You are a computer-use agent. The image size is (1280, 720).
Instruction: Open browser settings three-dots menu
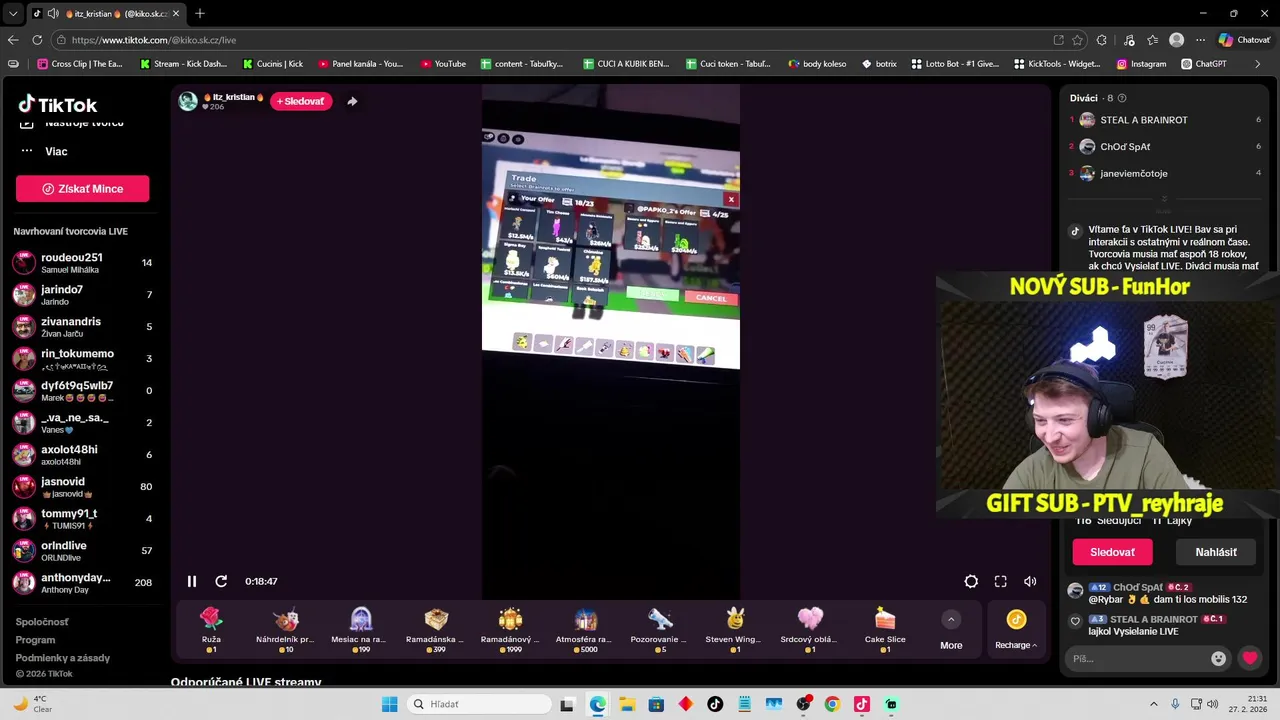coord(1200,40)
